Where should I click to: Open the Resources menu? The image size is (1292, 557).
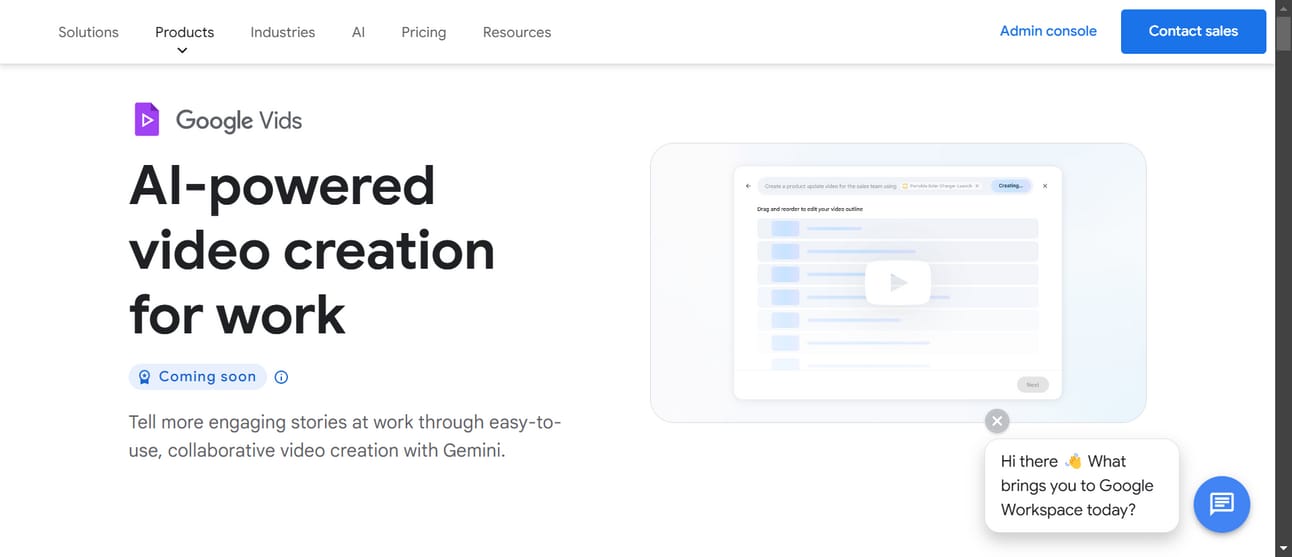[517, 32]
